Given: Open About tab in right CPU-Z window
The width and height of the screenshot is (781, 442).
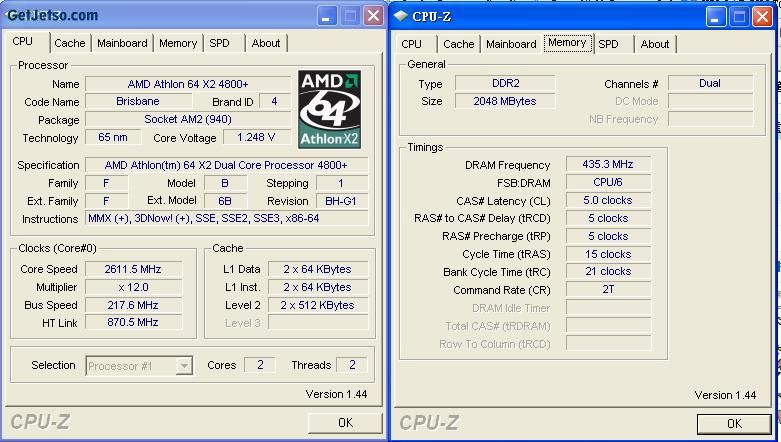Looking at the screenshot, I should coord(654,44).
